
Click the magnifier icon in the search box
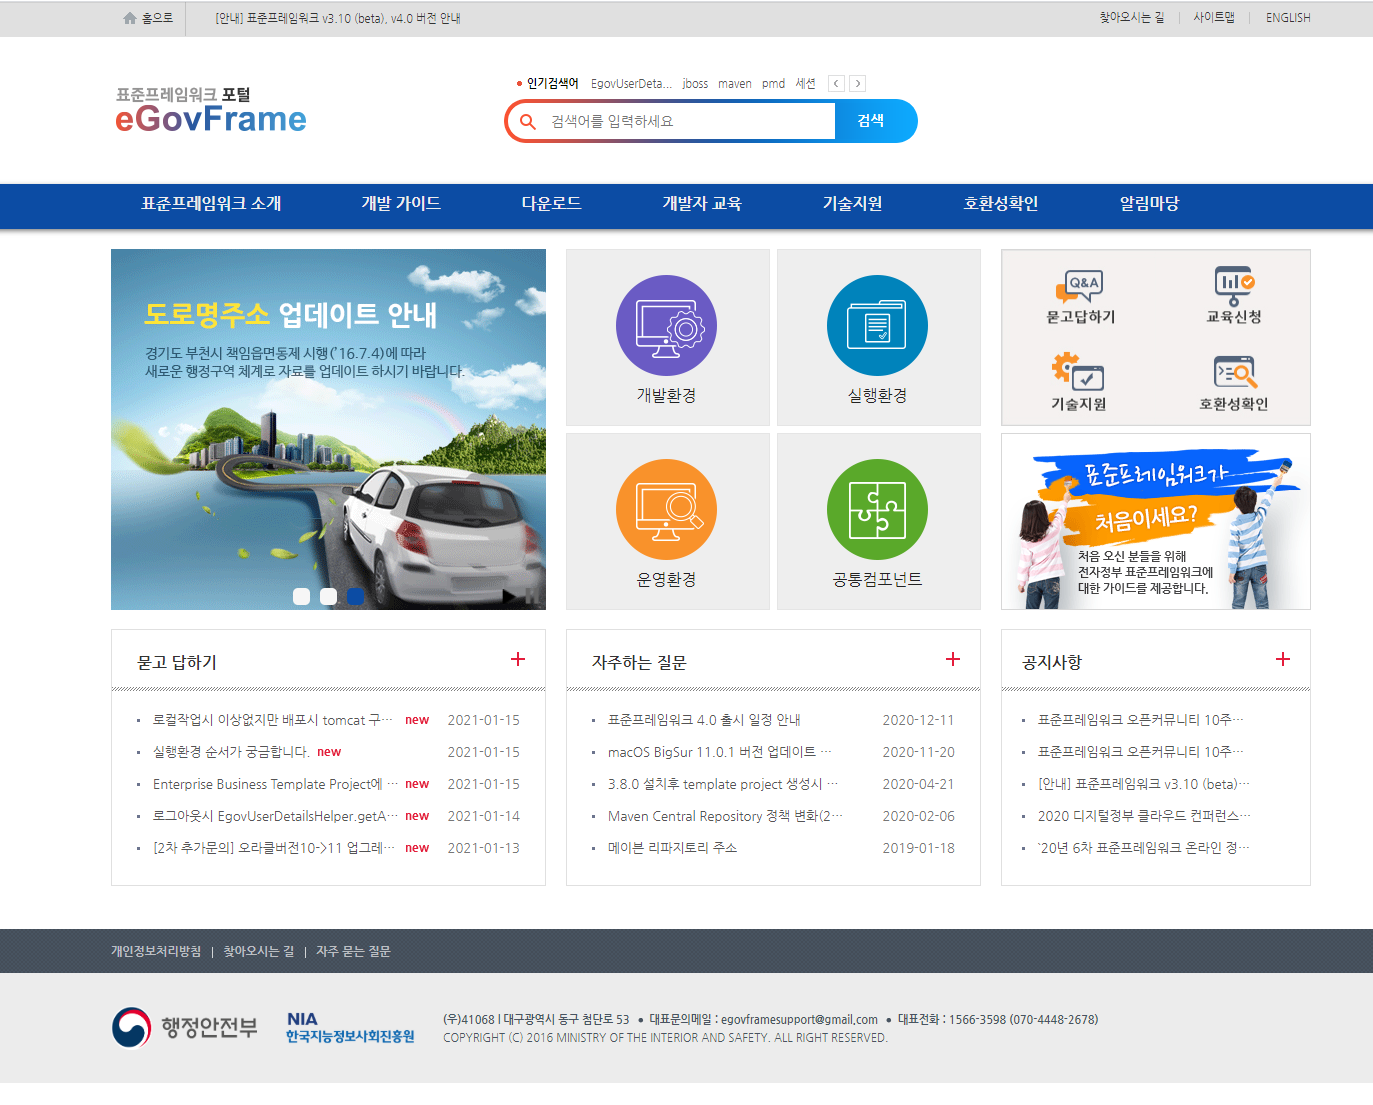point(527,121)
